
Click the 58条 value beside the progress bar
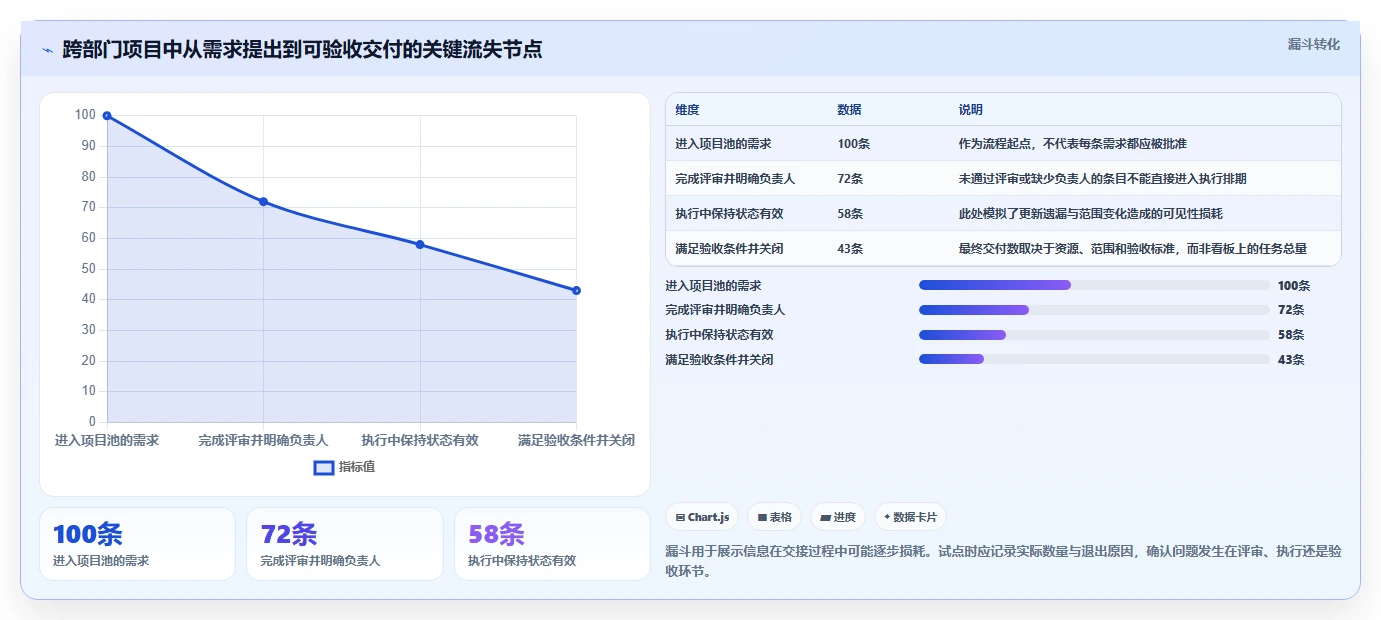[1291, 335]
